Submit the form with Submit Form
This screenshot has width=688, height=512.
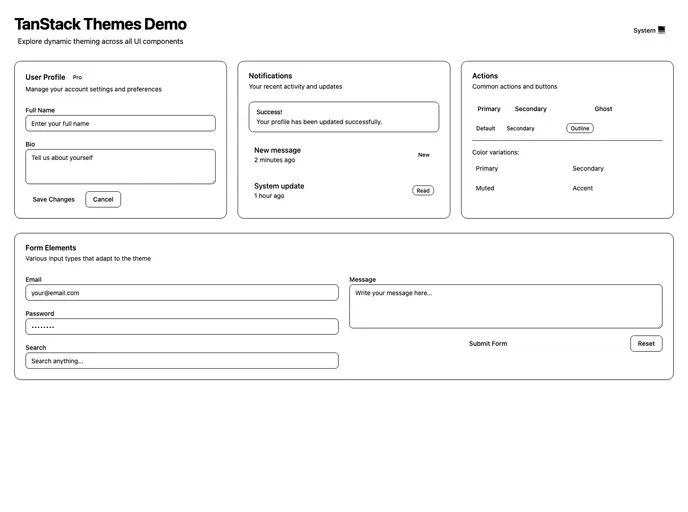488,344
